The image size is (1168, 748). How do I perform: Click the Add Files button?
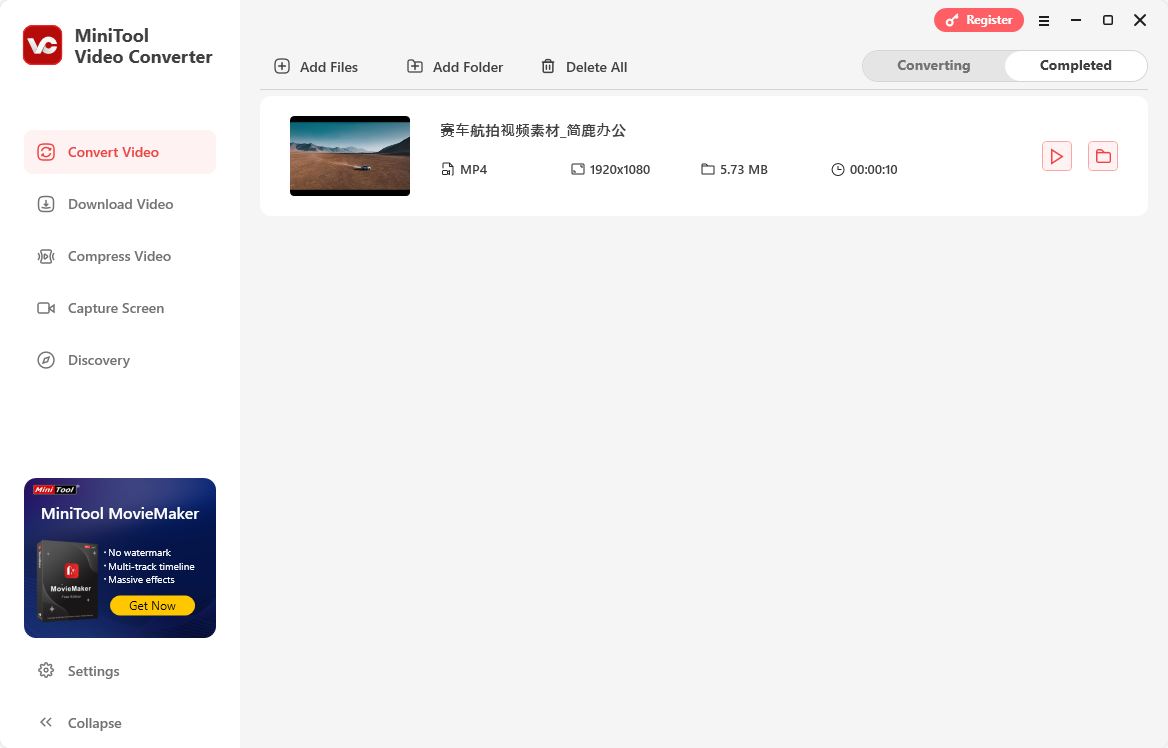pyautogui.click(x=316, y=67)
